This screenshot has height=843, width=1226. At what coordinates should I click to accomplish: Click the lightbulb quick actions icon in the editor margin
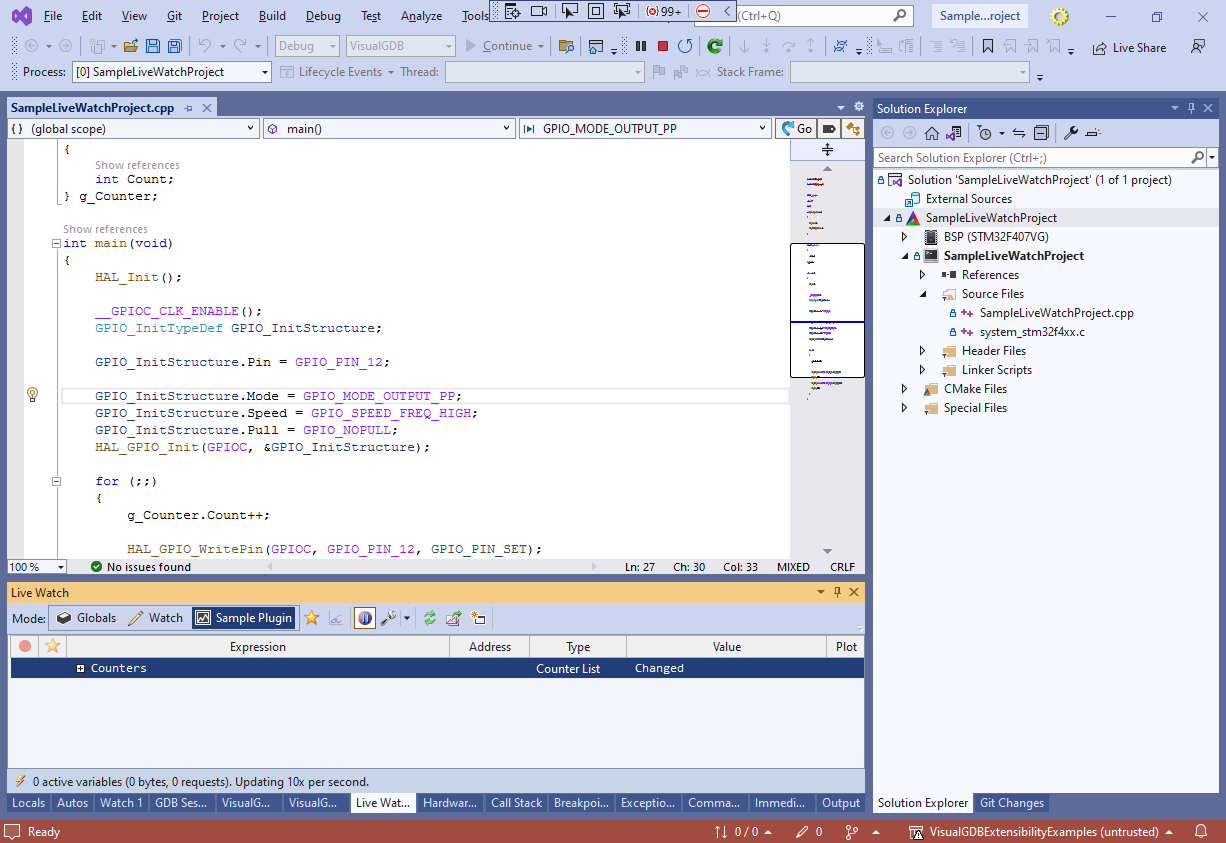32,395
